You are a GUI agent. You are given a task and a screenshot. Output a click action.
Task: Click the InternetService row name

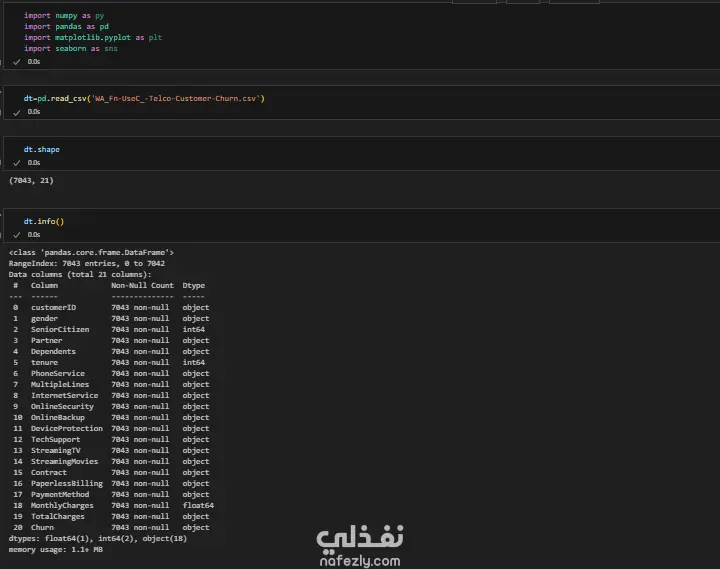click(x=65, y=396)
